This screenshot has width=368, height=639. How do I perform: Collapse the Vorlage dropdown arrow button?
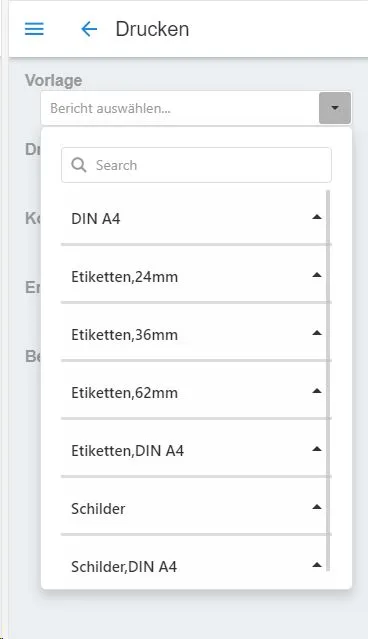[x=335, y=108]
